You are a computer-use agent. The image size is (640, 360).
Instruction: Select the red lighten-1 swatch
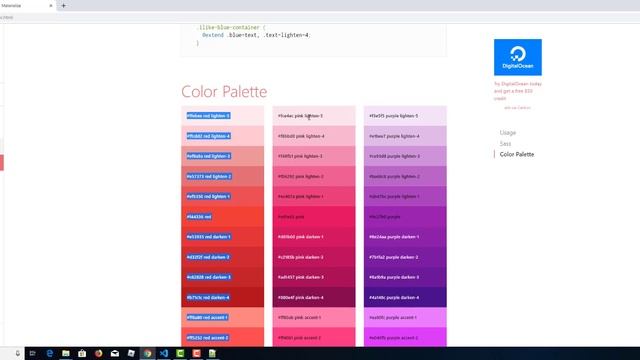click(222, 196)
